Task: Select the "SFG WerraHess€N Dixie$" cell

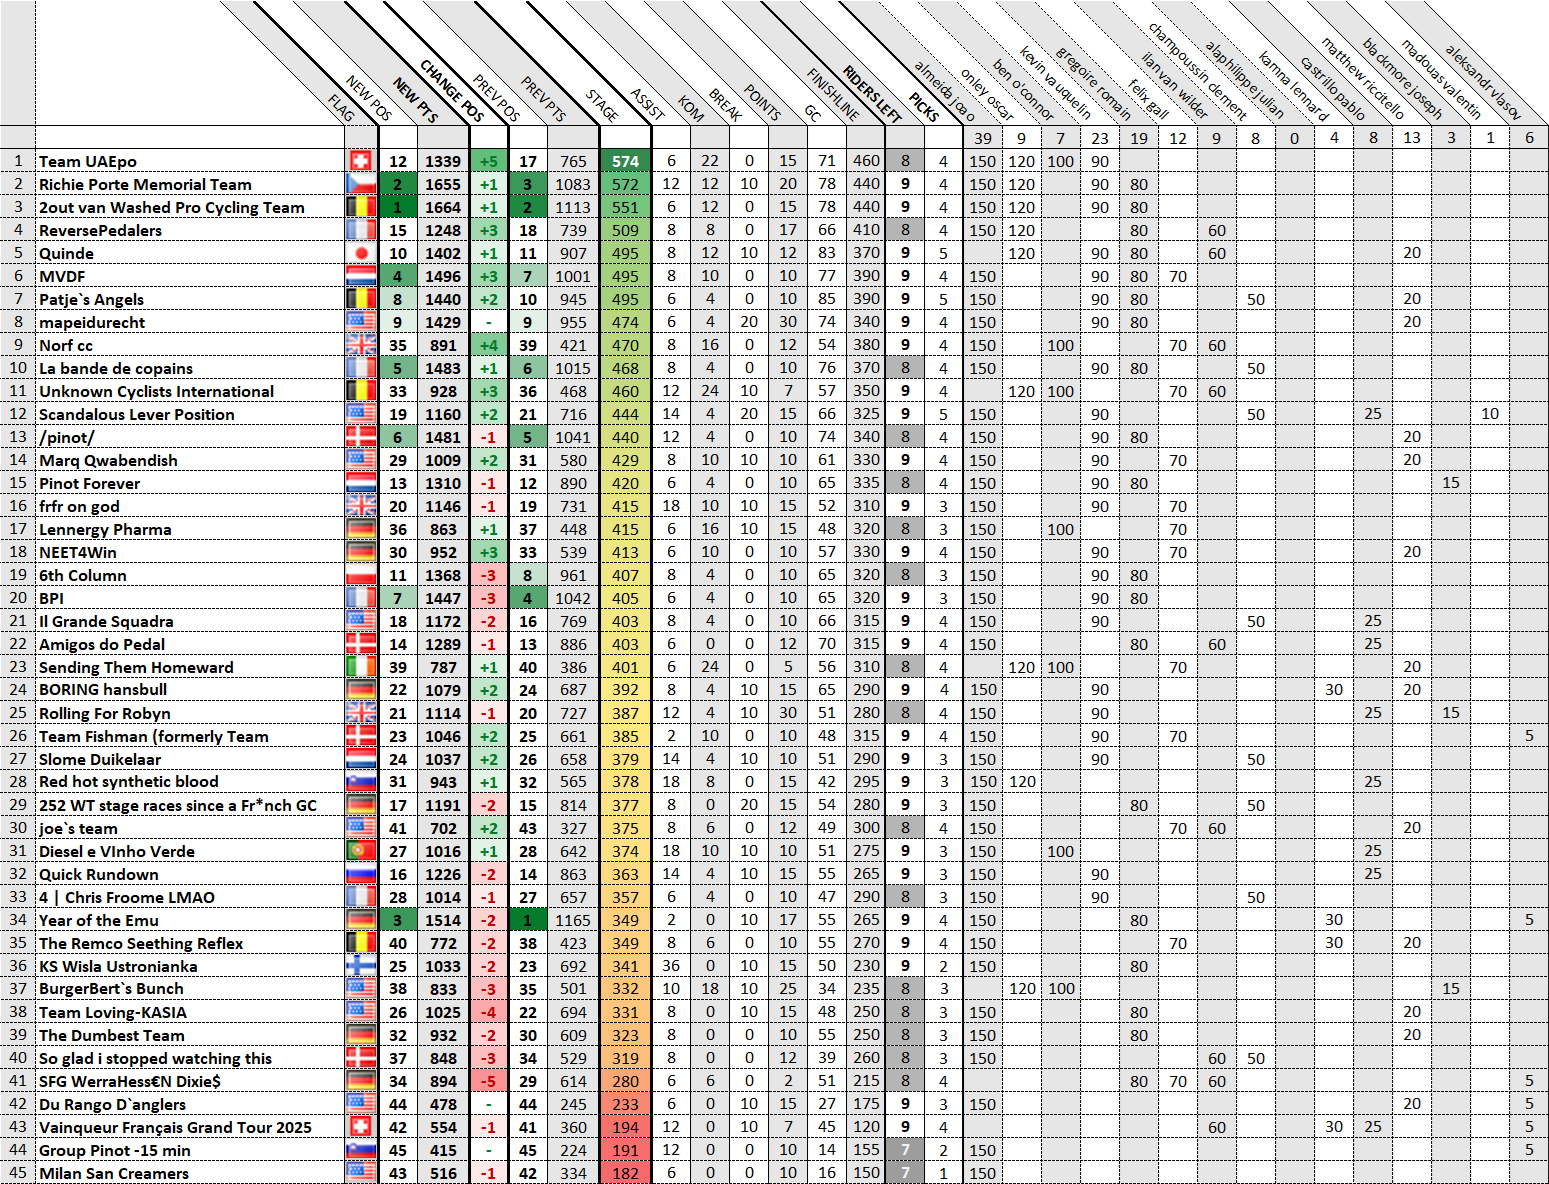Action: point(190,1081)
